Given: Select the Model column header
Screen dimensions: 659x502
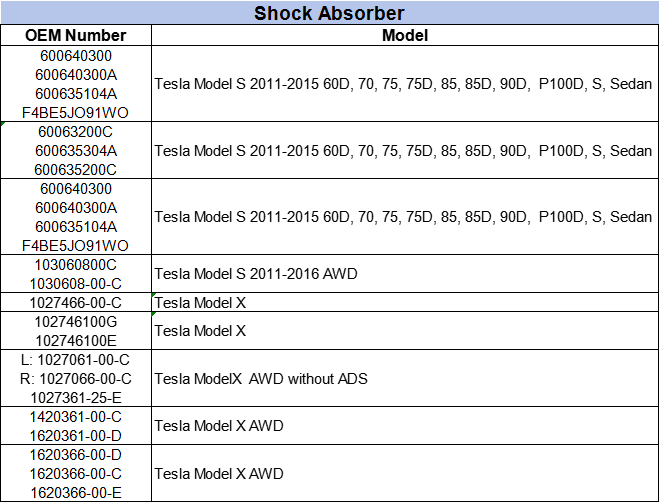Looking at the screenshot, I should pyautogui.click(x=403, y=35).
